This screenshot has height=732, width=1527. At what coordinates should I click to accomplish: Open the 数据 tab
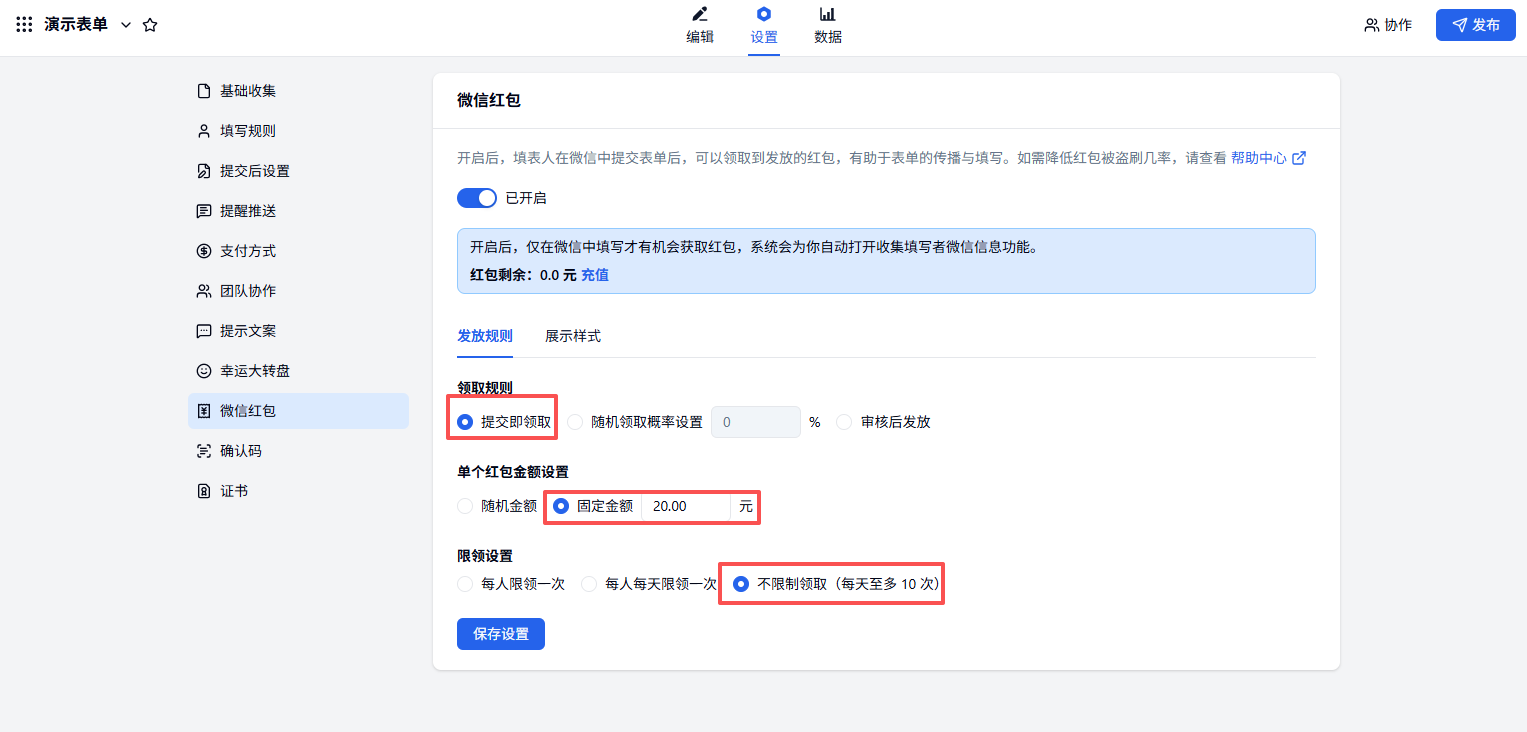tap(827, 26)
